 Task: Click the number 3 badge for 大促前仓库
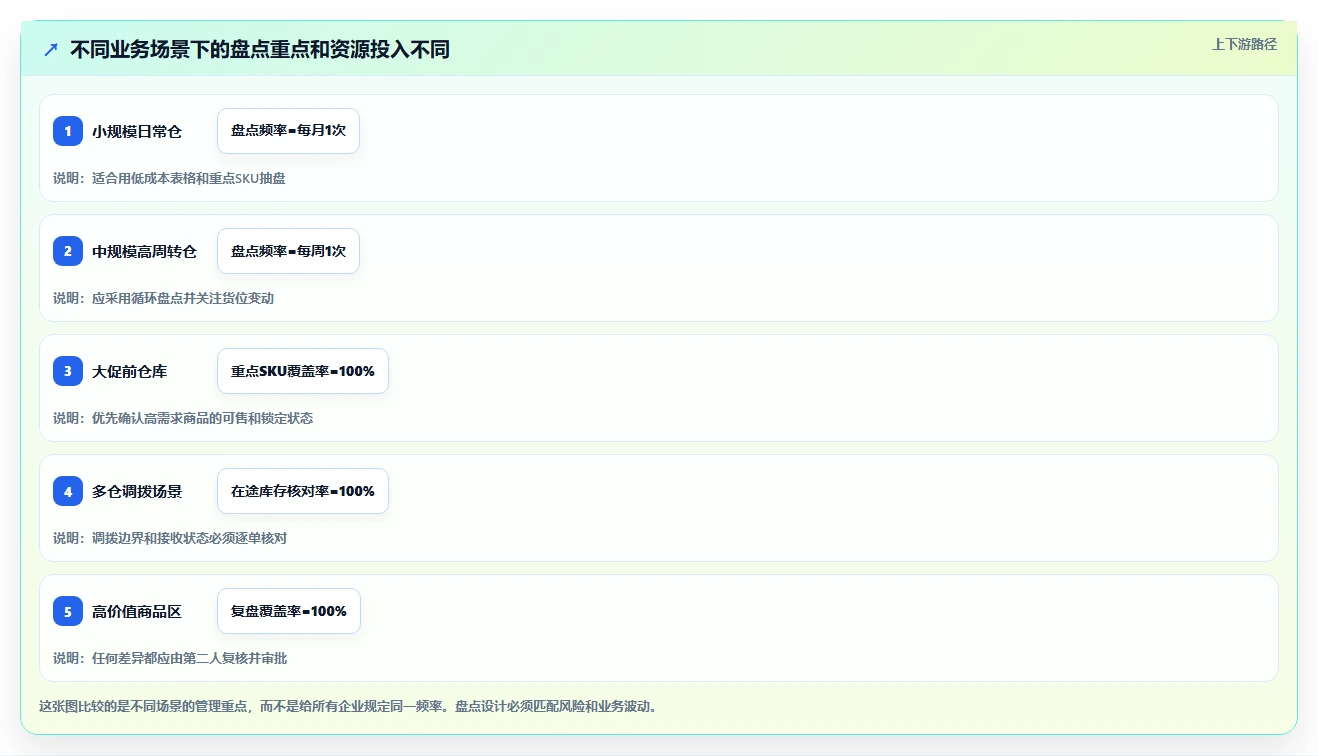pyautogui.click(x=68, y=371)
